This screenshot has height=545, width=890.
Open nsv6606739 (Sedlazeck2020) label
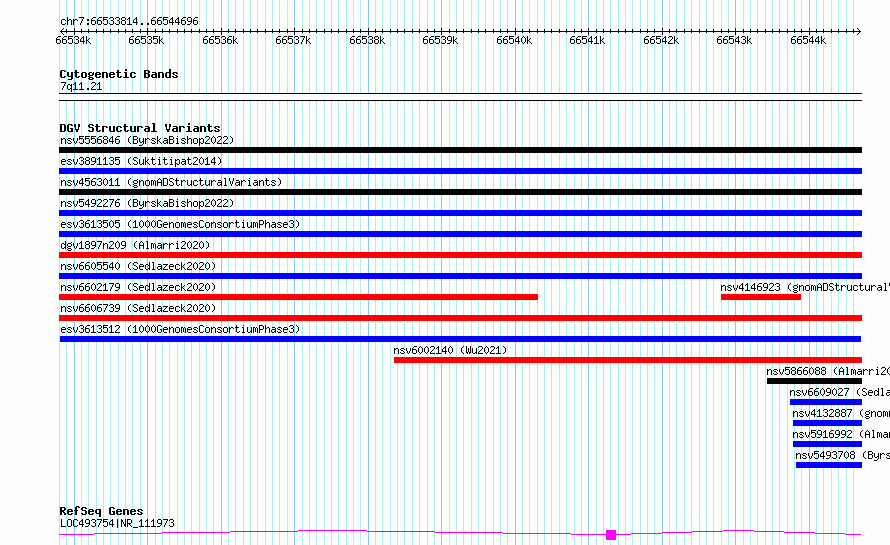click(138, 308)
